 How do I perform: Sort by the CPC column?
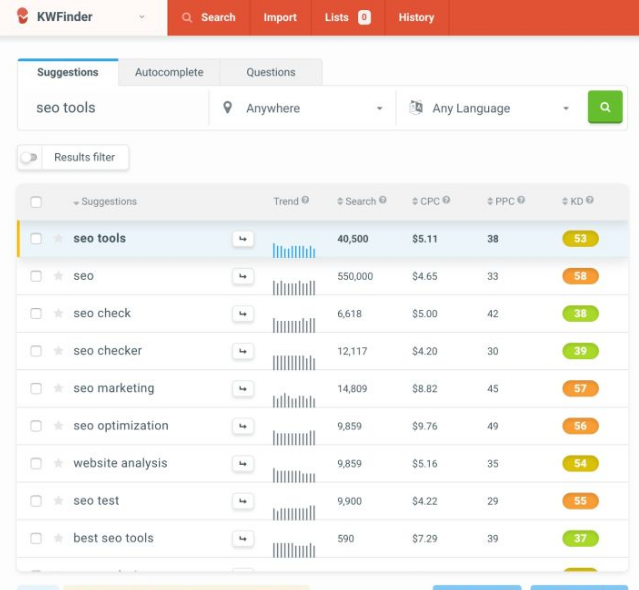click(x=426, y=201)
